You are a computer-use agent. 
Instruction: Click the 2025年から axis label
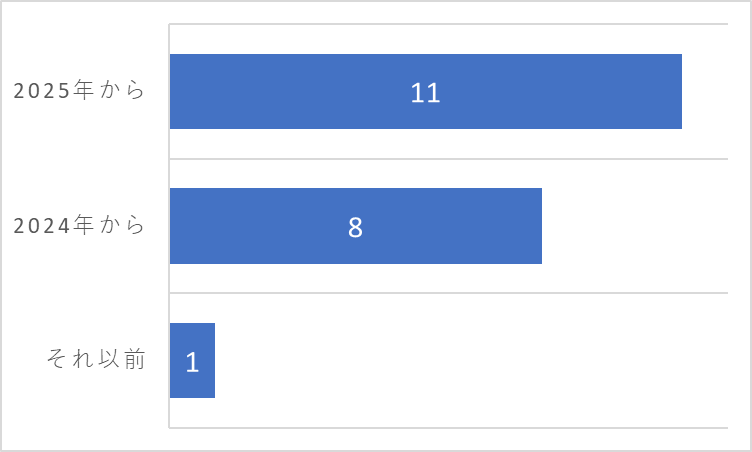79,90
